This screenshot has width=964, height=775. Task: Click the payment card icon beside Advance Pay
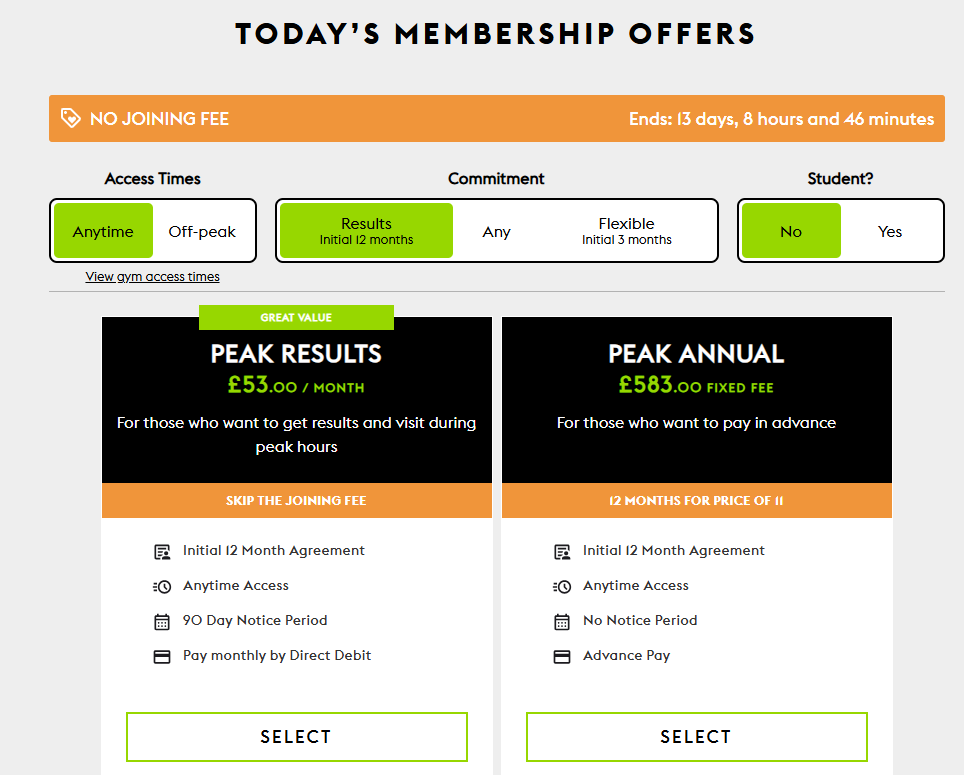[562, 655]
